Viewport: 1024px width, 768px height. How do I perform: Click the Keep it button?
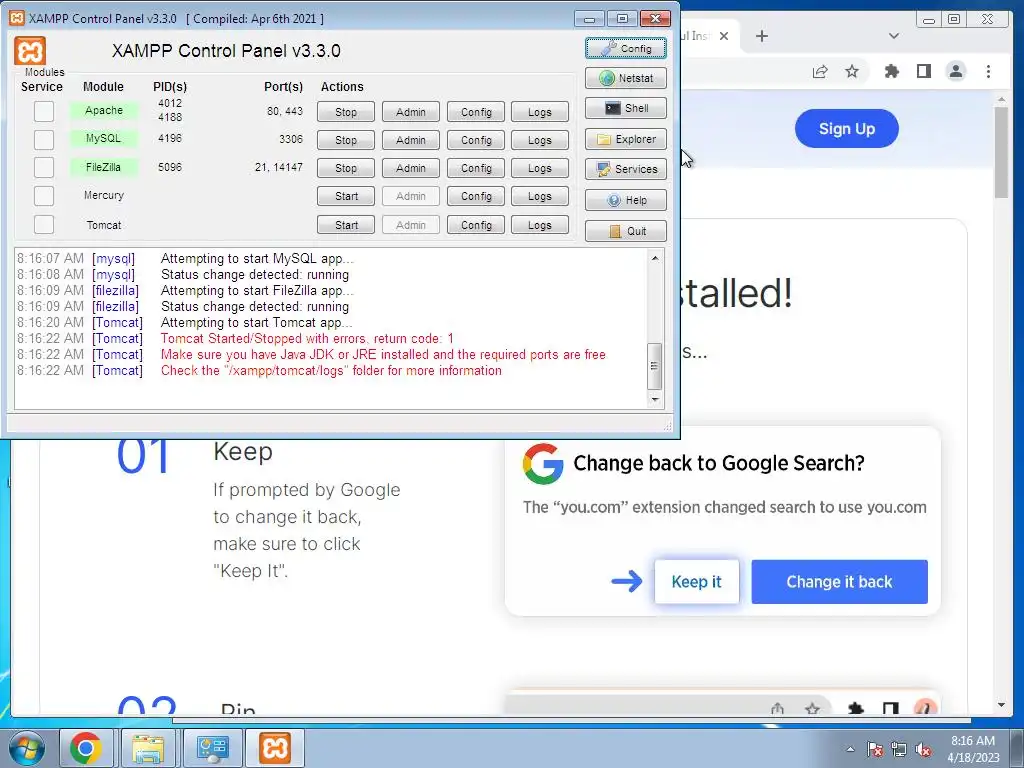697,581
